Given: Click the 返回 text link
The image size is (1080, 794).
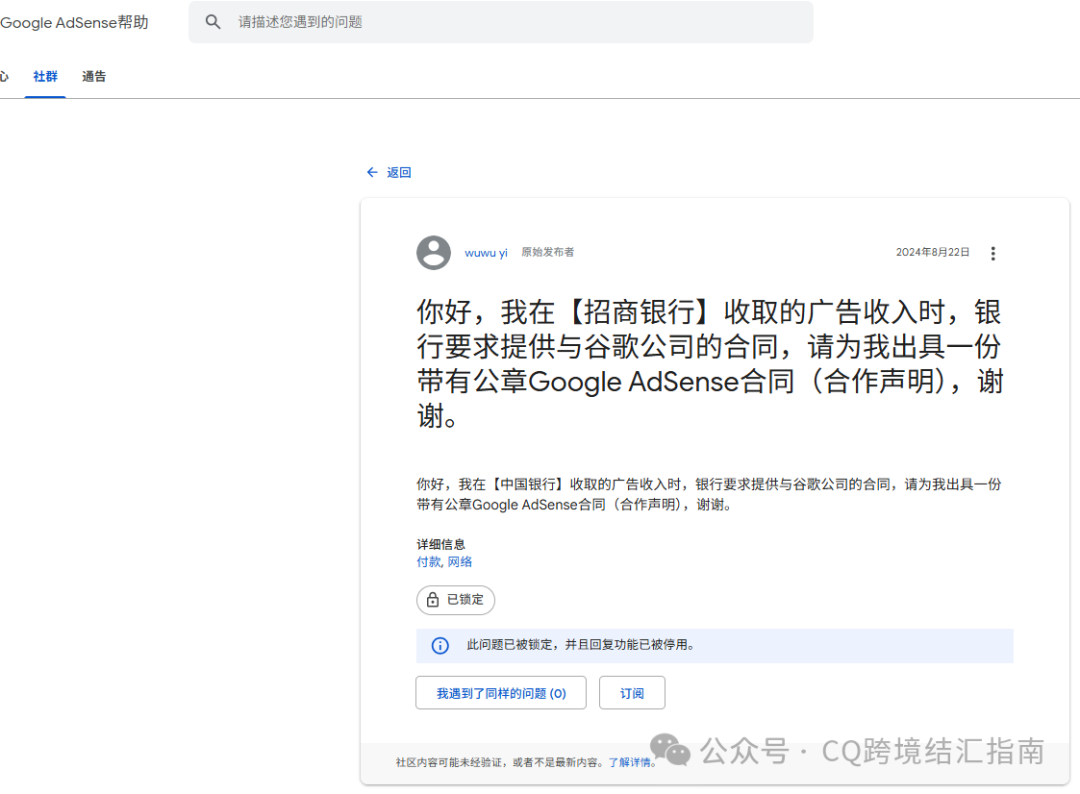Looking at the screenshot, I should [x=397, y=172].
